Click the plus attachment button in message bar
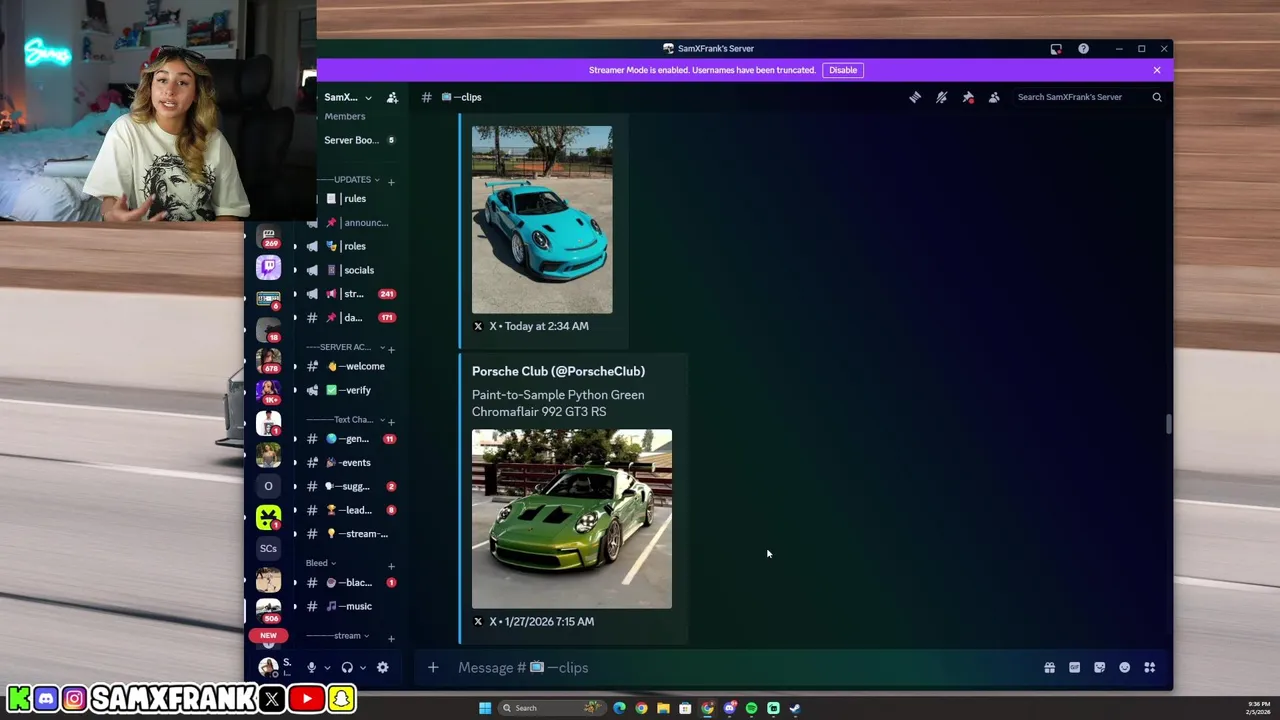The height and width of the screenshot is (720, 1280). click(433, 667)
